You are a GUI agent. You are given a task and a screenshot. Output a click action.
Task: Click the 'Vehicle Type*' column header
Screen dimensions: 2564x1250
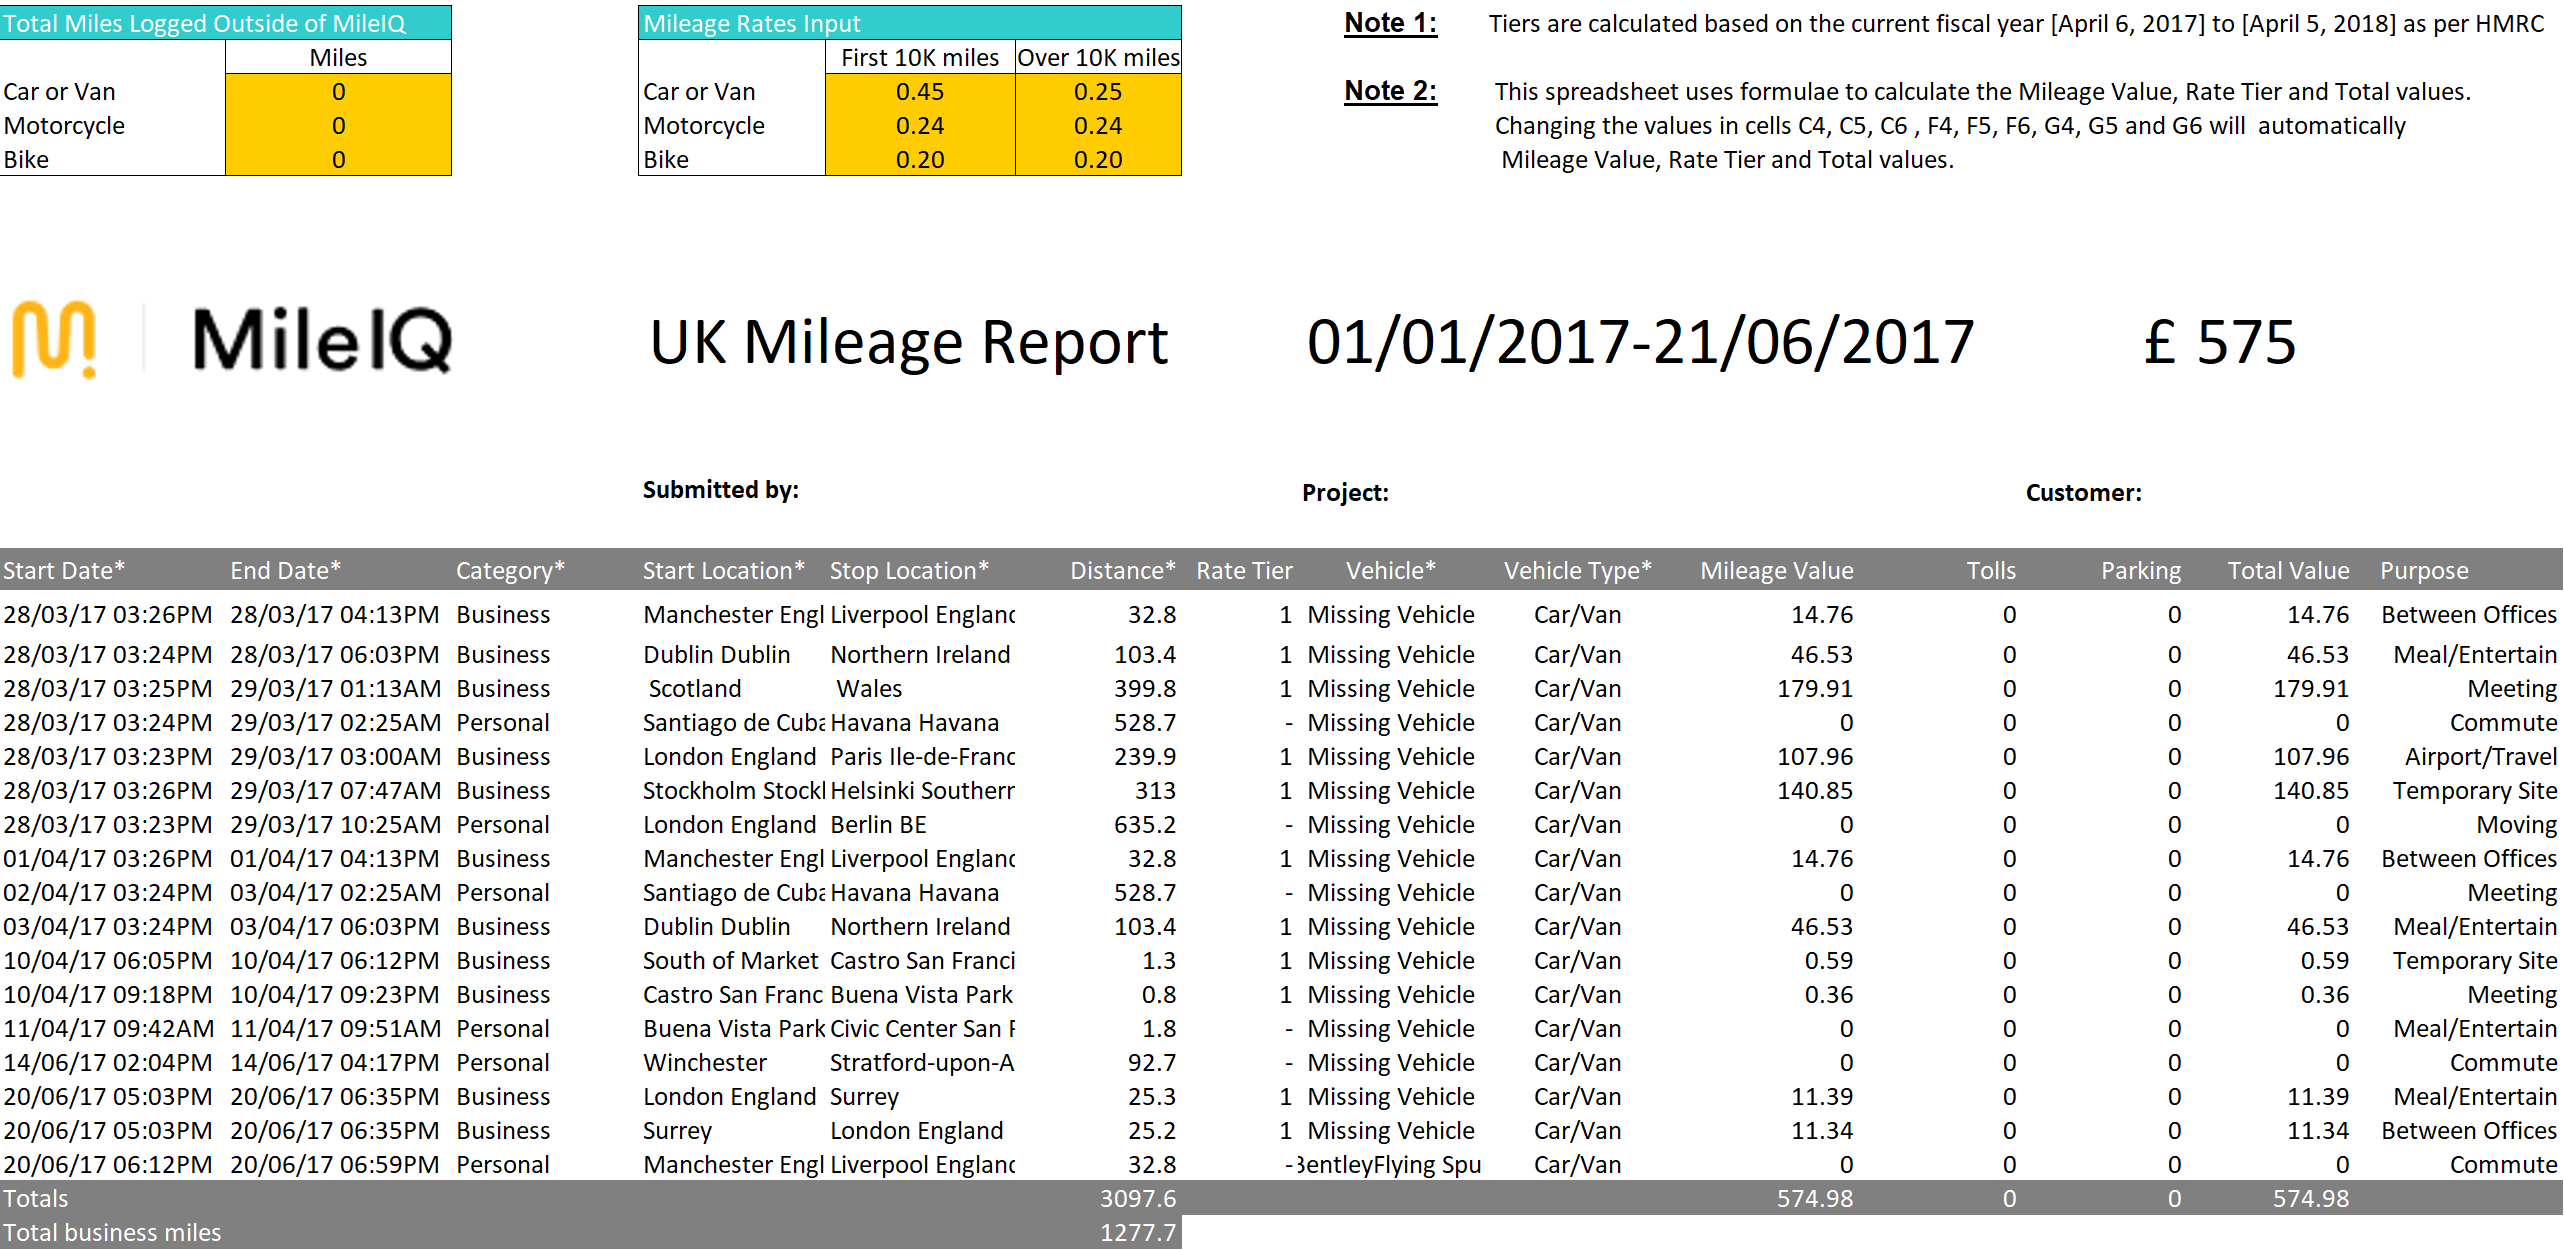pyautogui.click(x=1578, y=571)
